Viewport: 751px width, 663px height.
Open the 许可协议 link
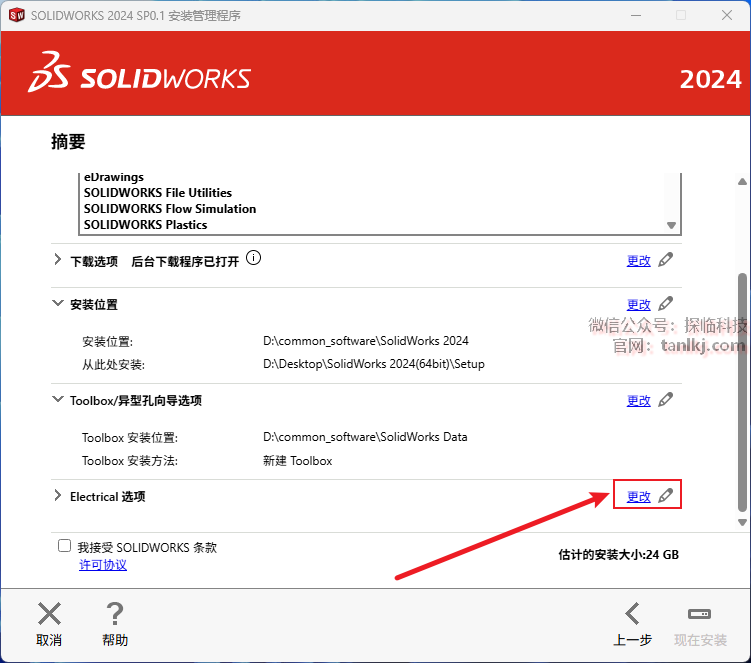[x=103, y=565]
